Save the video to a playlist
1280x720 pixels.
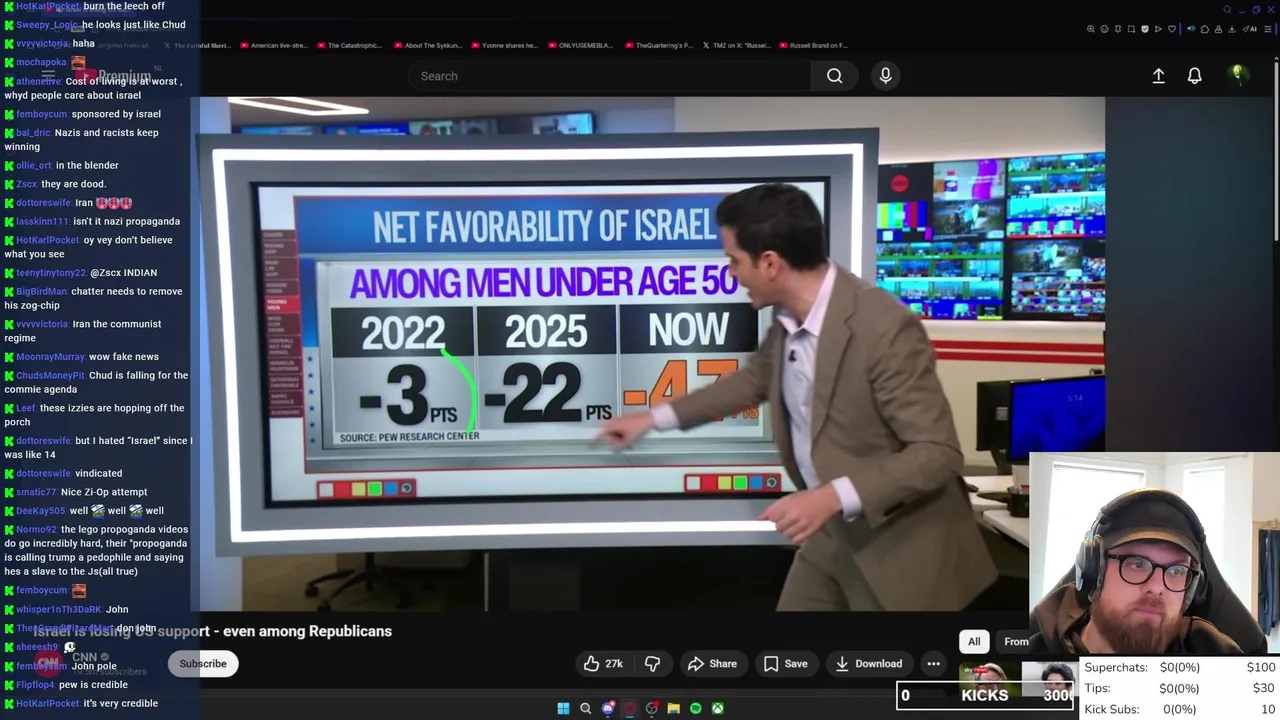click(785, 663)
